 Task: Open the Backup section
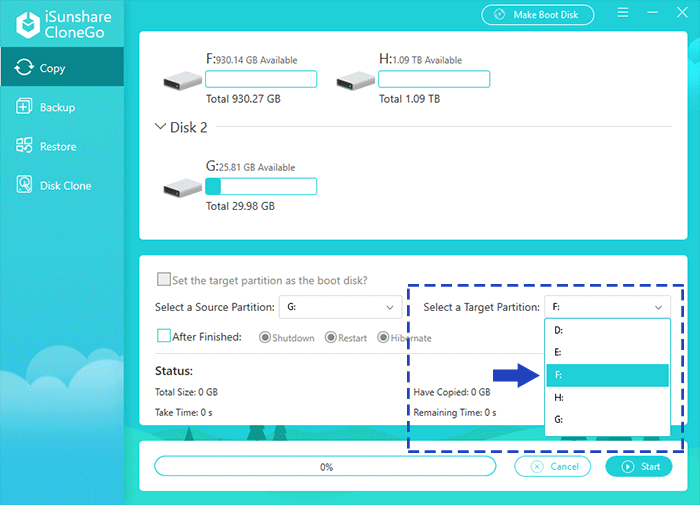(x=62, y=107)
